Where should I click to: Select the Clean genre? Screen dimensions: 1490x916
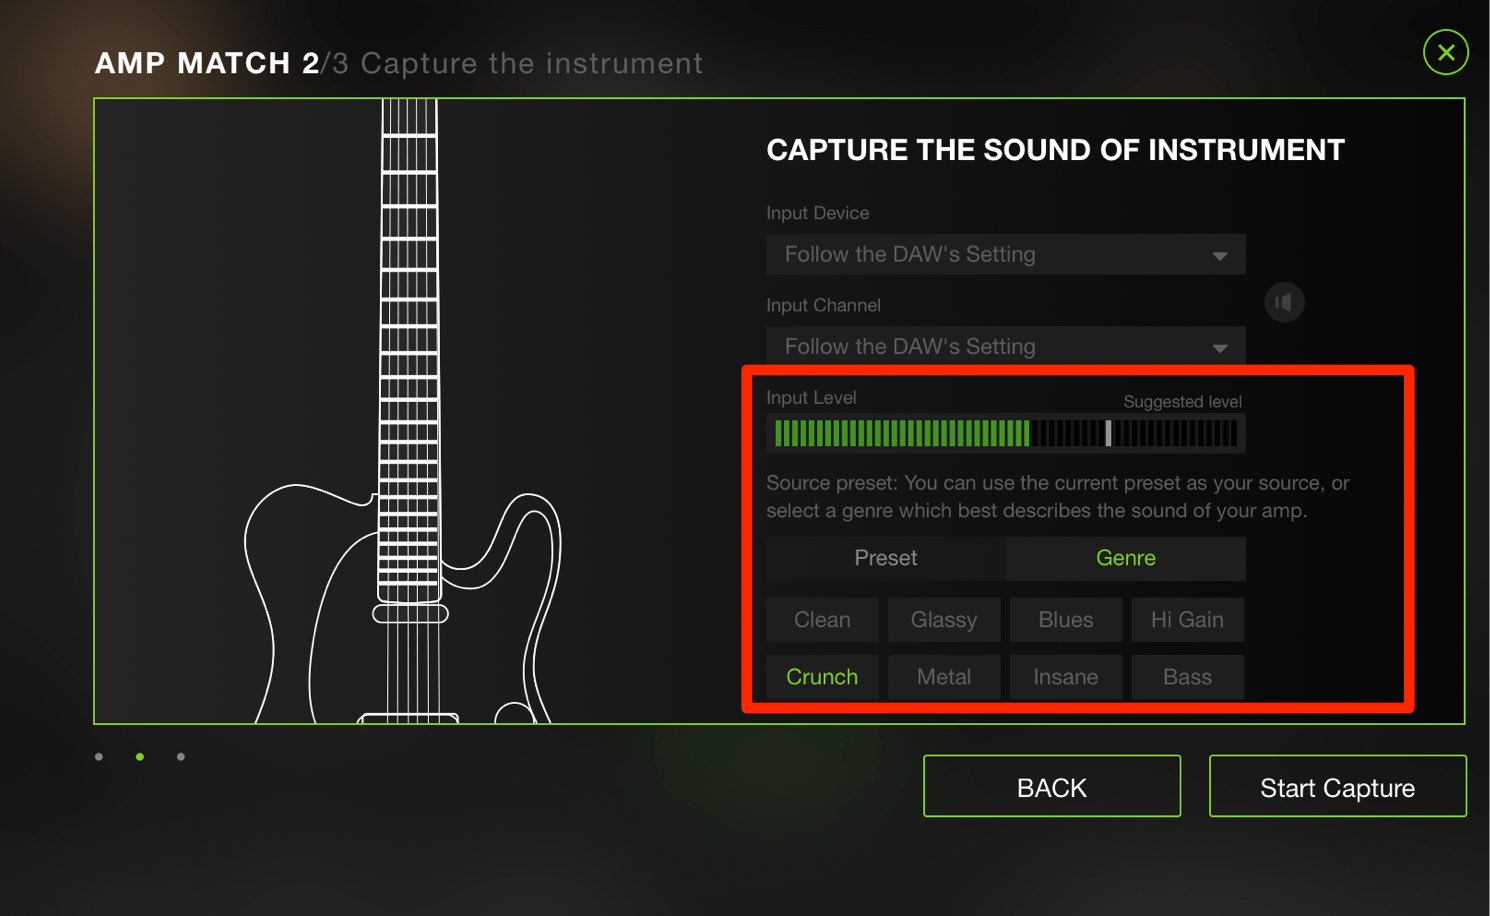pyautogui.click(x=822, y=620)
